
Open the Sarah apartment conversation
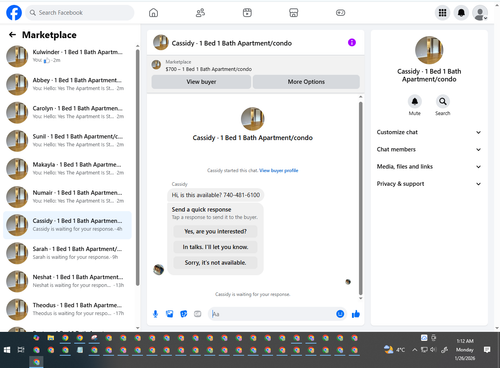pyautogui.click(x=67, y=253)
